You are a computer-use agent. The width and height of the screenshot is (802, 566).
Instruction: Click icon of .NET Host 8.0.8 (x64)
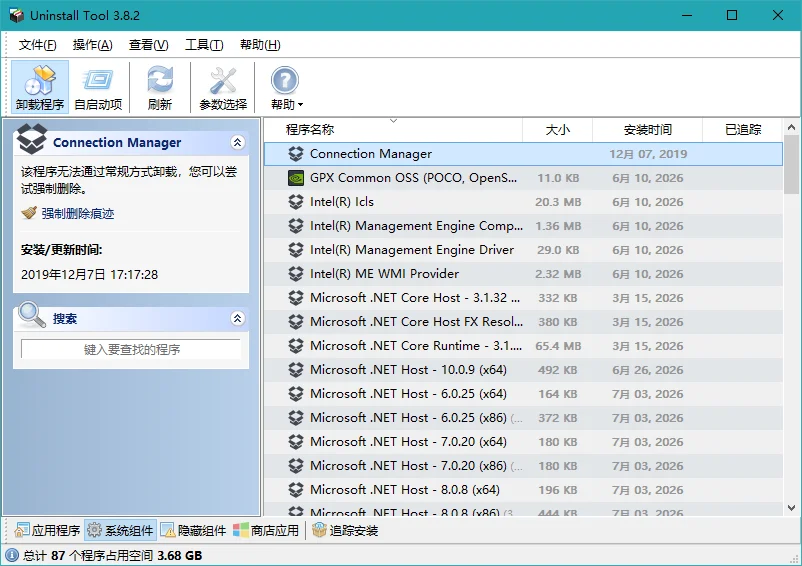pyautogui.click(x=296, y=490)
